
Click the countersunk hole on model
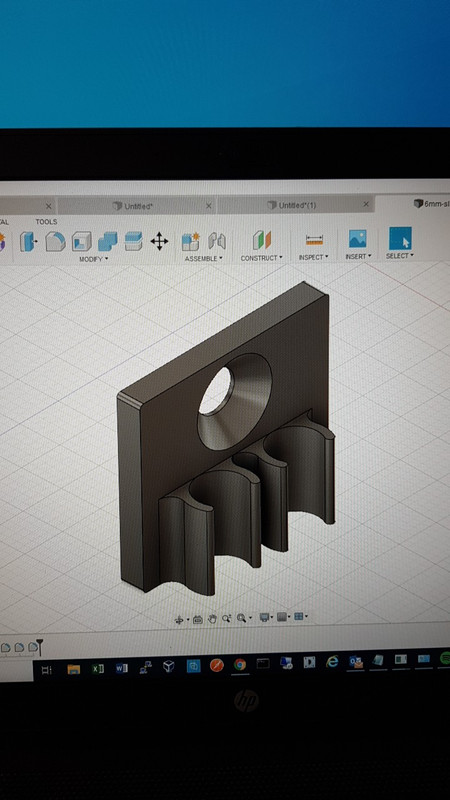pyautogui.click(x=234, y=402)
